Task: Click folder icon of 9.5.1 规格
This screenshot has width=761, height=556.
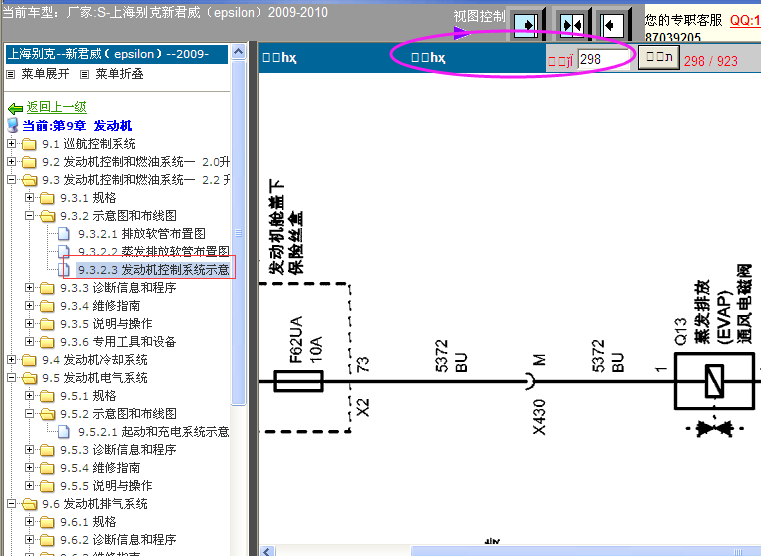Action: (x=47, y=396)
